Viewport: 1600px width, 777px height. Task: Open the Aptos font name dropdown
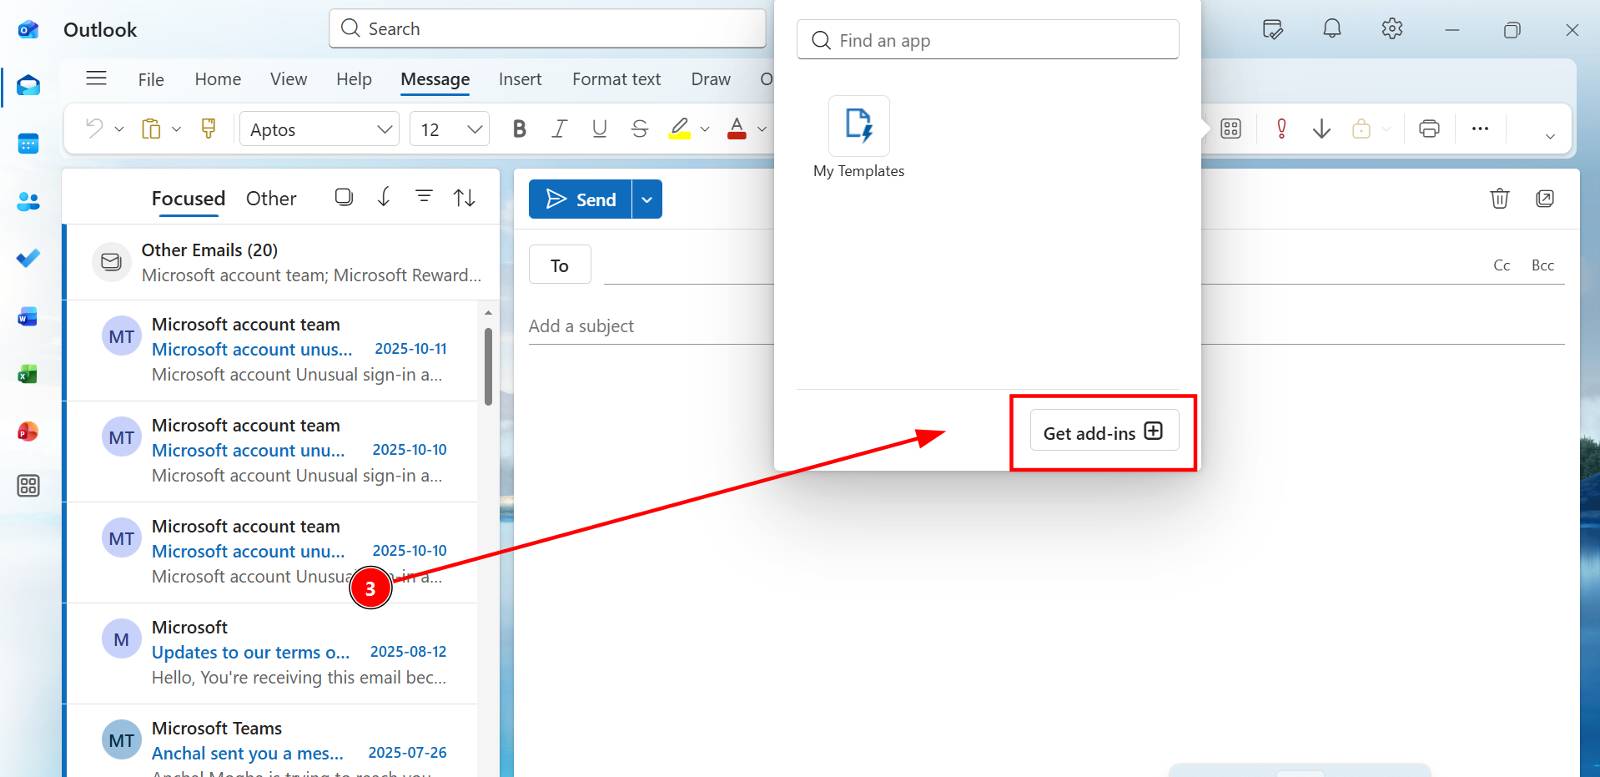(319, 129)
